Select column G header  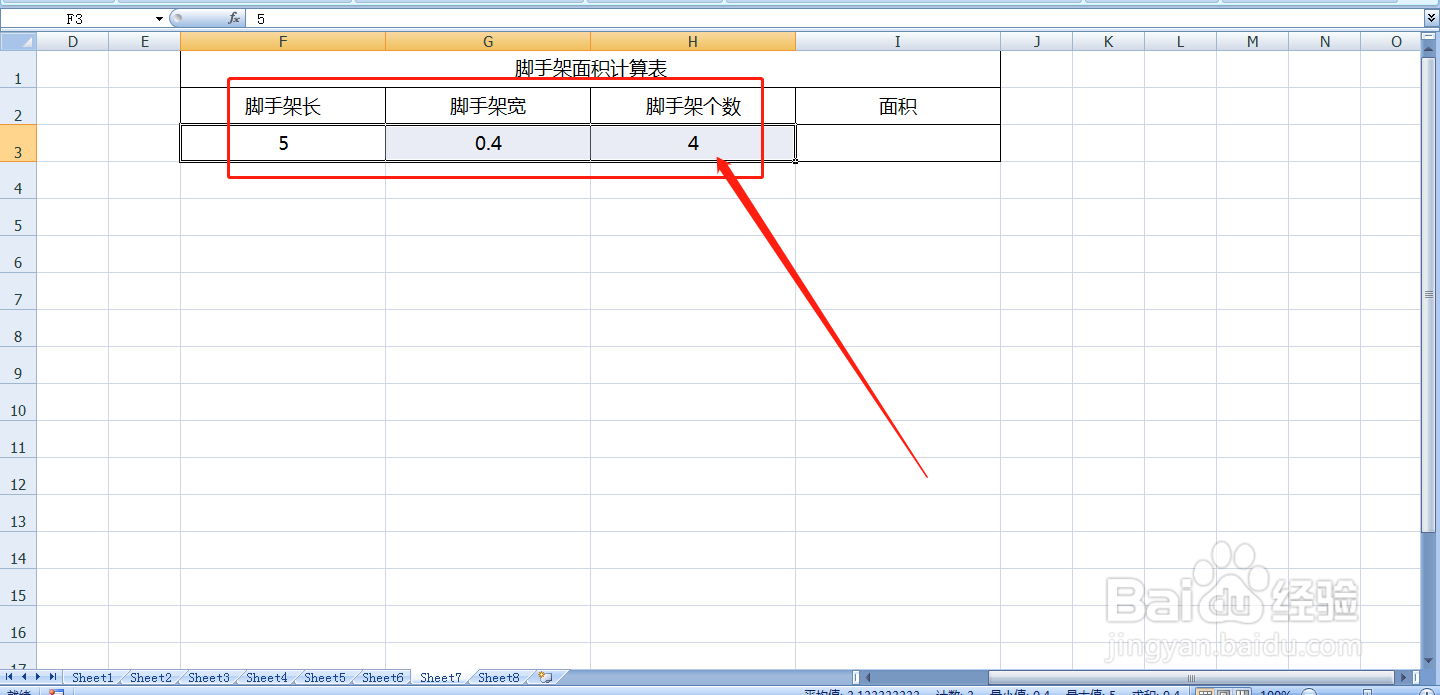point(488,41)
